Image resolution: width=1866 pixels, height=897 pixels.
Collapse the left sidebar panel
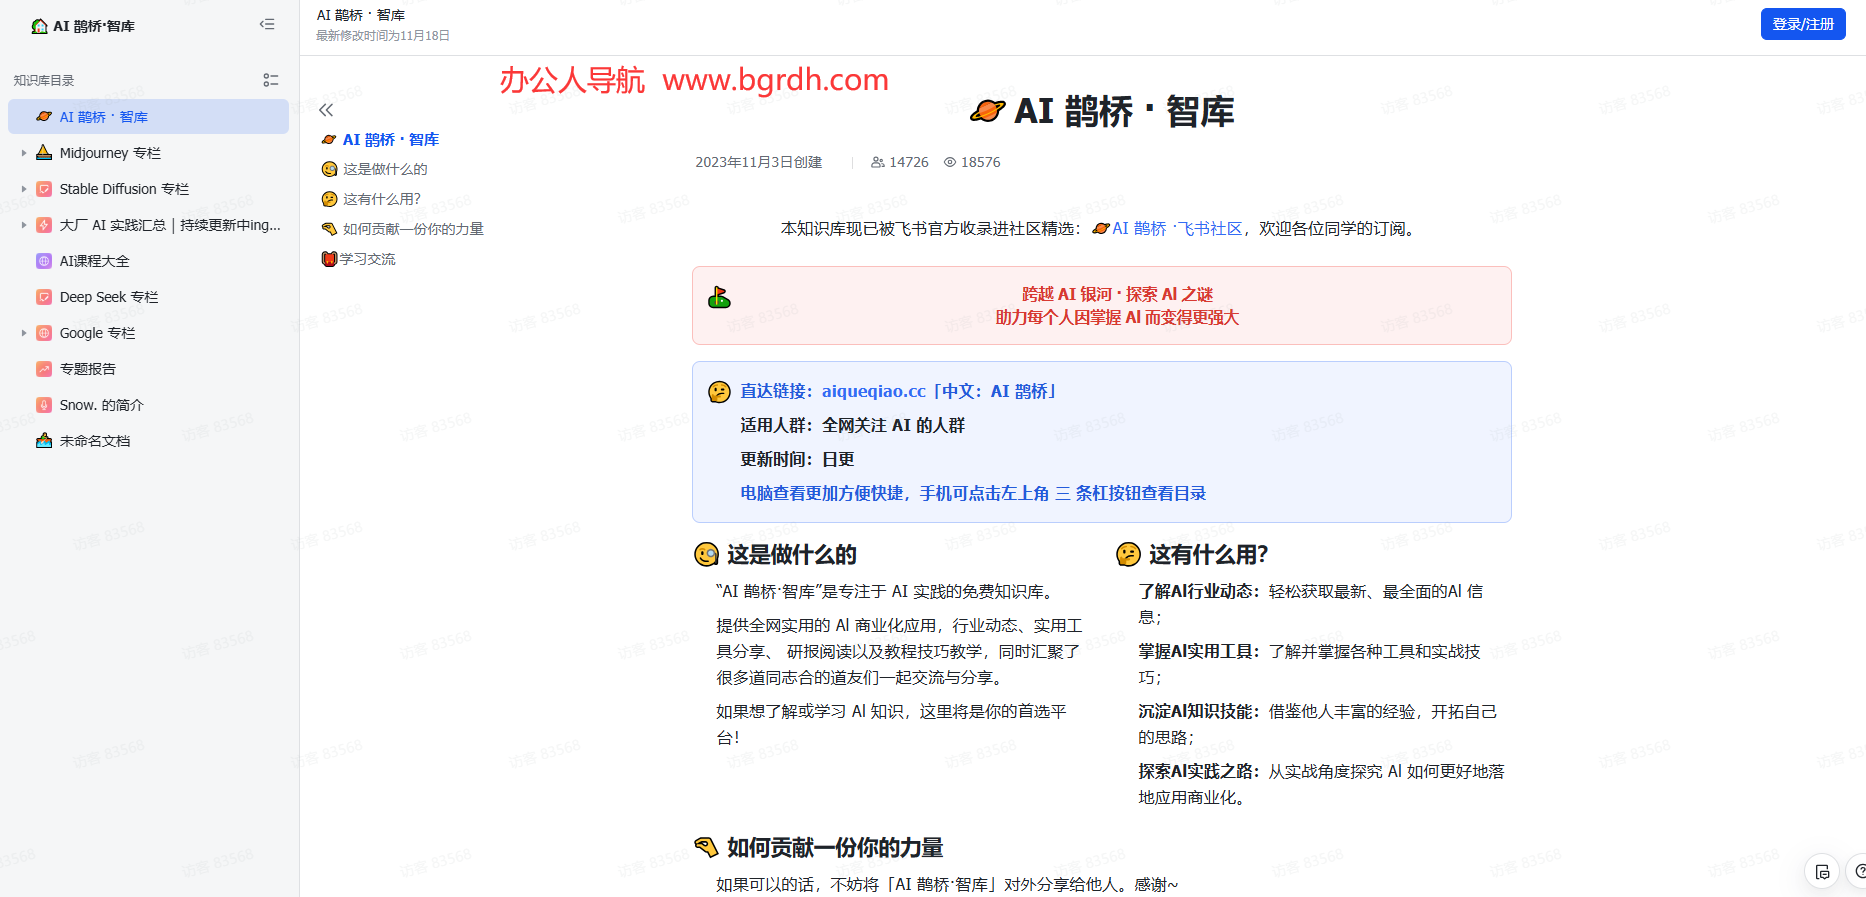point(267,24)
